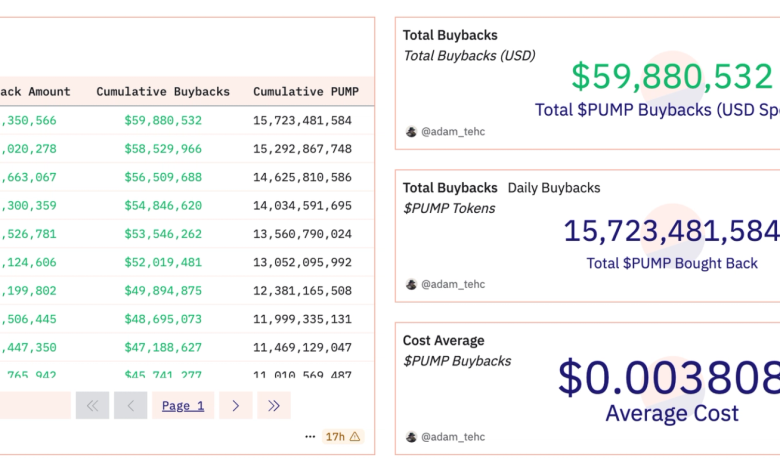The height and width of the screenshot is (470, 780).
Task: Open @adam_tehc link under Average Cost
Action: 453,437
